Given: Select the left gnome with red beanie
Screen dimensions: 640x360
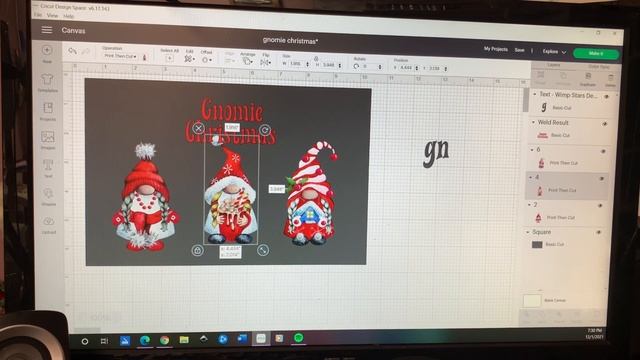Looking at the screenshot, I should pos(145,197).
